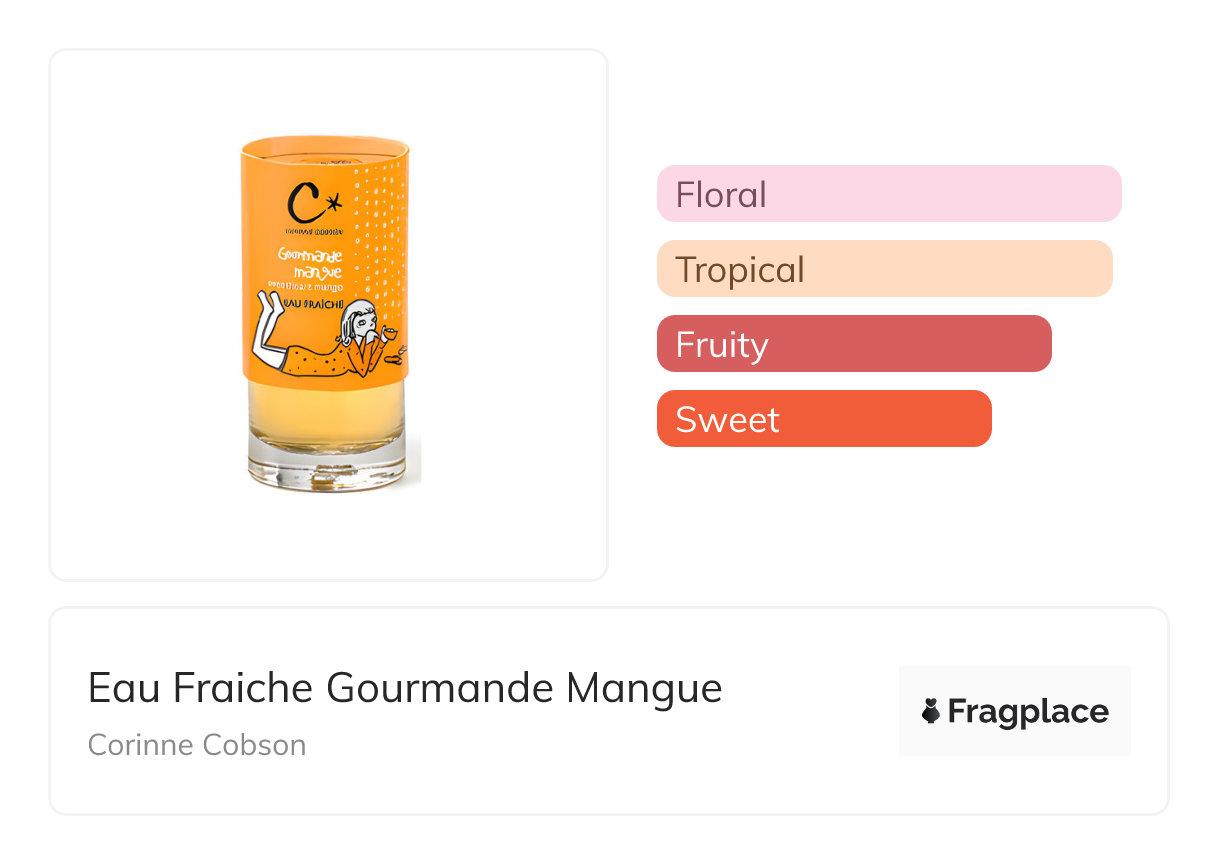Click the Fragplace perfume bottle logo icon

click(931, 711)
